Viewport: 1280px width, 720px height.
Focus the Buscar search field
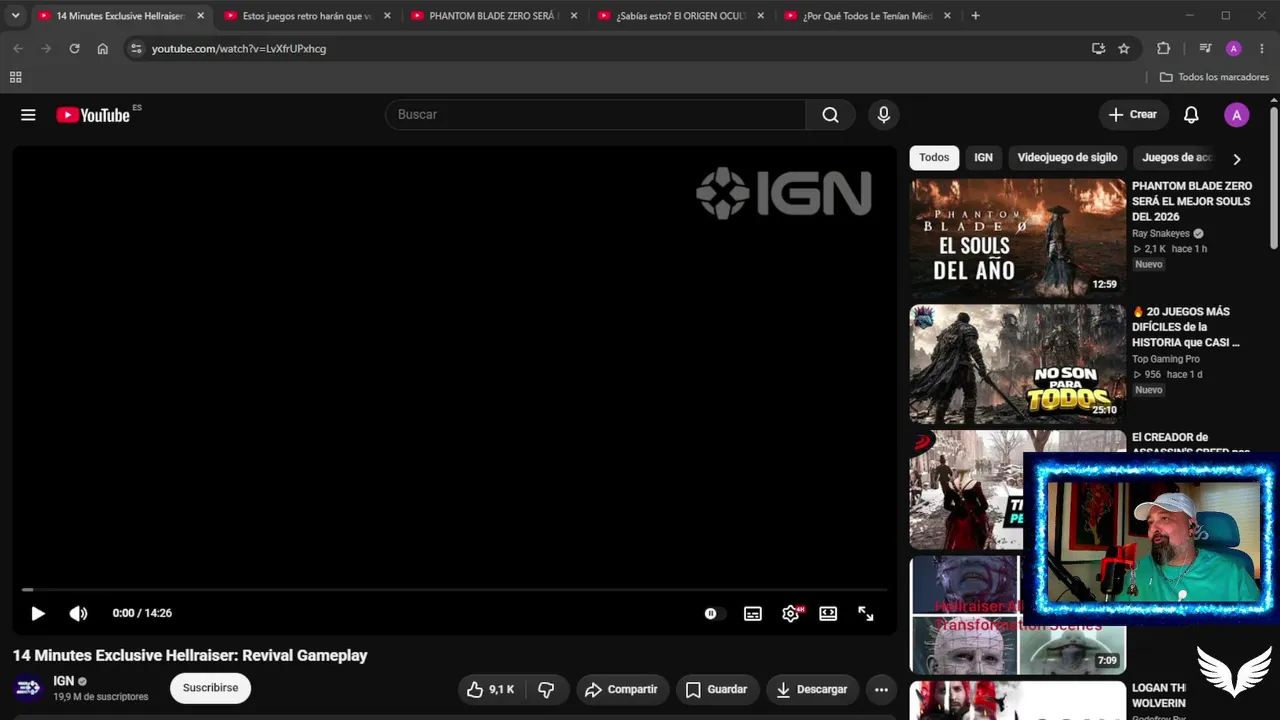[595, 115]
